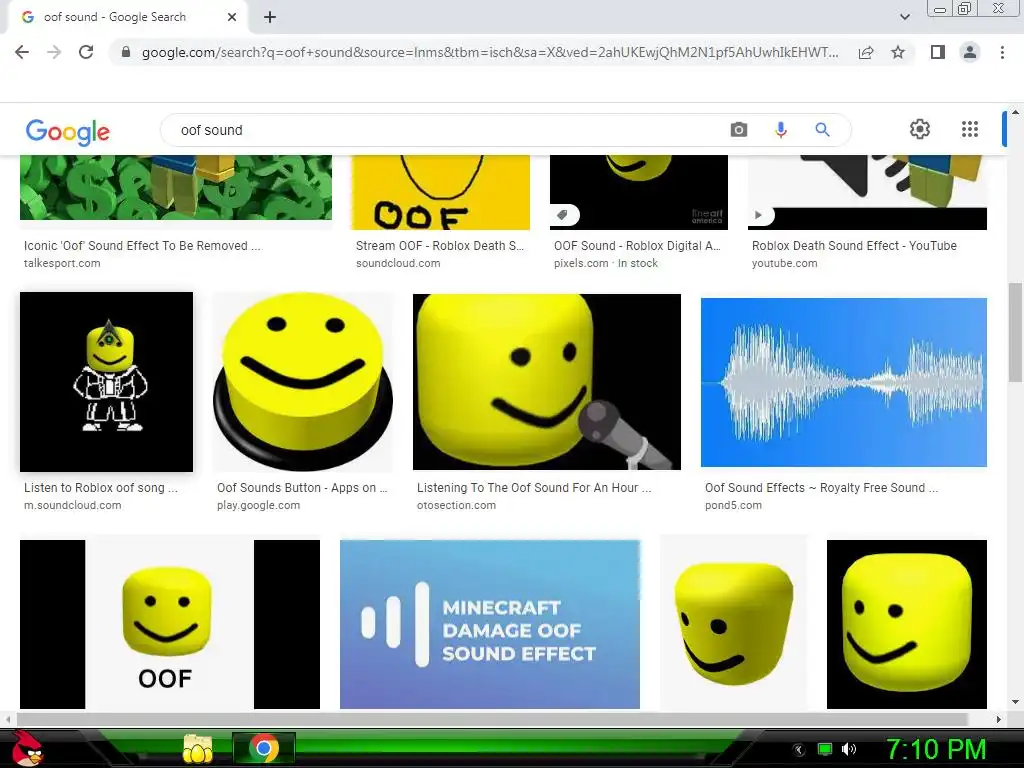Screen dimensions: 1024x768
Task: Open 'OOF Sound - Roblox Digital A...' pixels.com result
Action: 637,246
